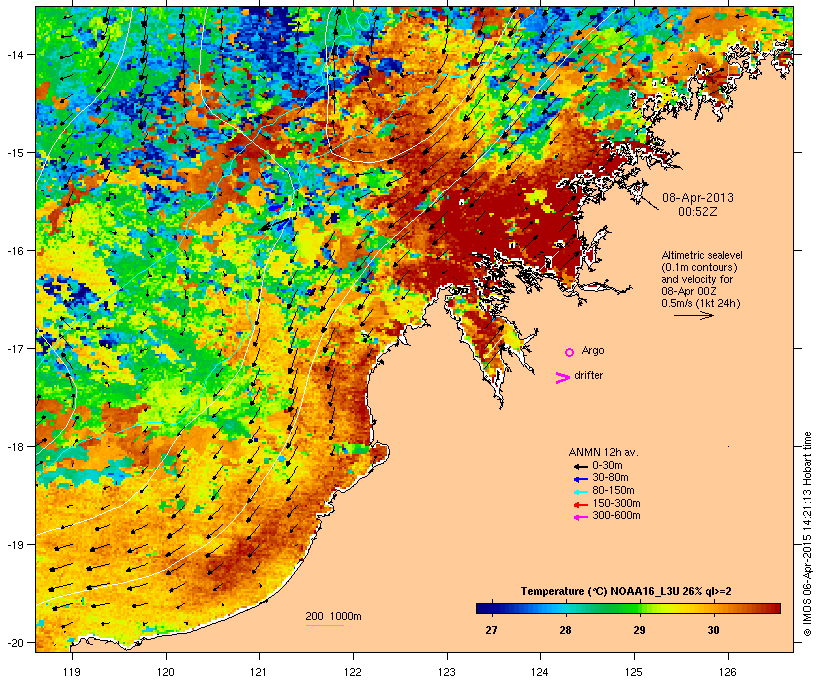Click the -17 latitude axis label
Viewport: 820px width, 680px height.
14,348
